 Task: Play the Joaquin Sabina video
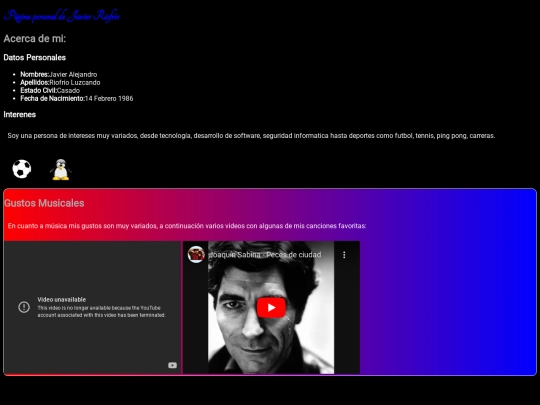pyautogui.click(x=271, y=308)
